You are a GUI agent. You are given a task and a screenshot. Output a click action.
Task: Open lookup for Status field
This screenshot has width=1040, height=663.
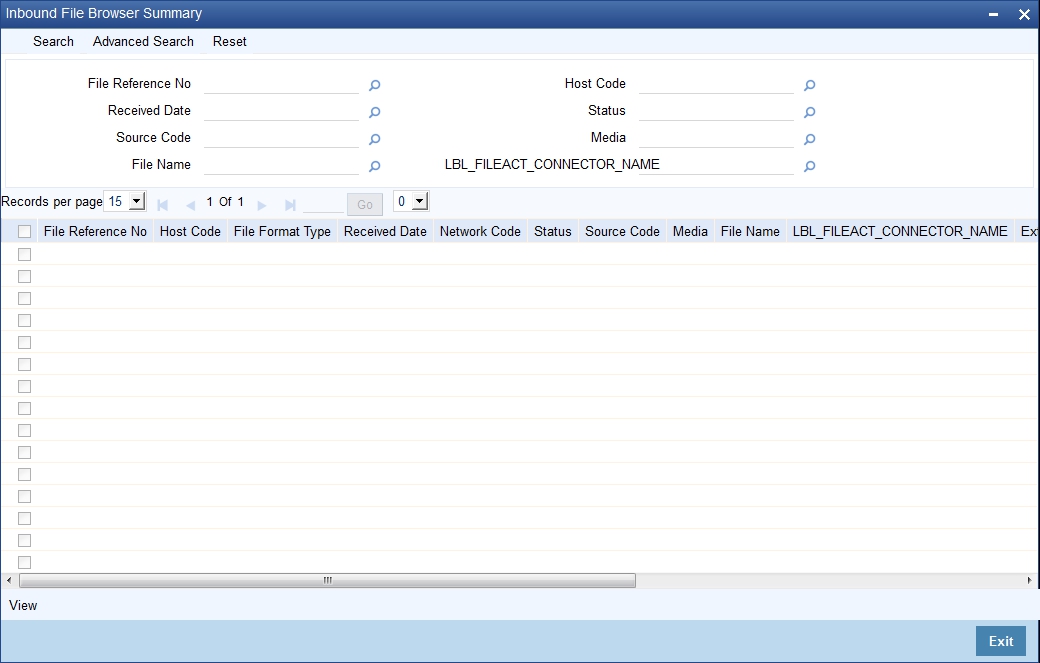[810, 112]
